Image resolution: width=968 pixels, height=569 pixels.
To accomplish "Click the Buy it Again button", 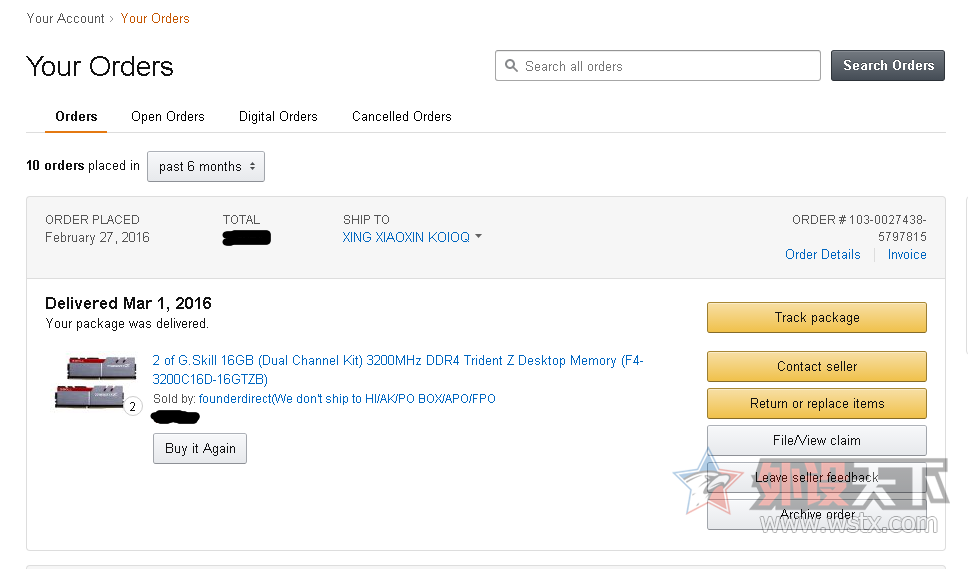I will (200, 448).
